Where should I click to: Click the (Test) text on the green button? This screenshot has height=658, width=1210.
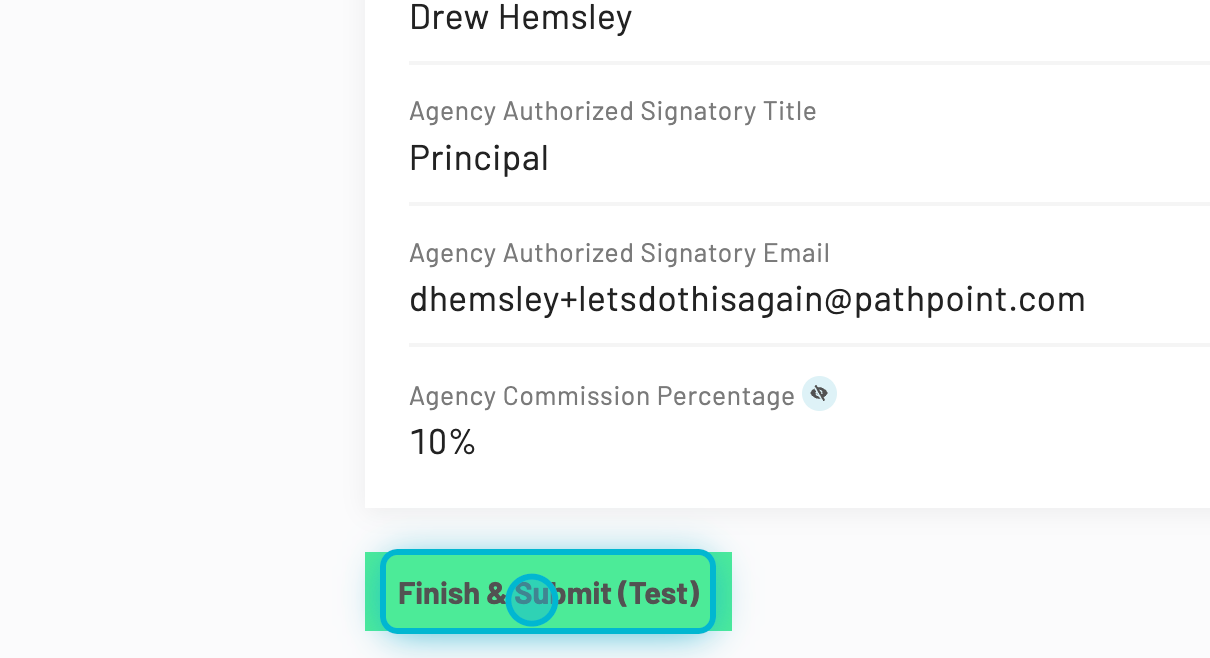point(658,593)
